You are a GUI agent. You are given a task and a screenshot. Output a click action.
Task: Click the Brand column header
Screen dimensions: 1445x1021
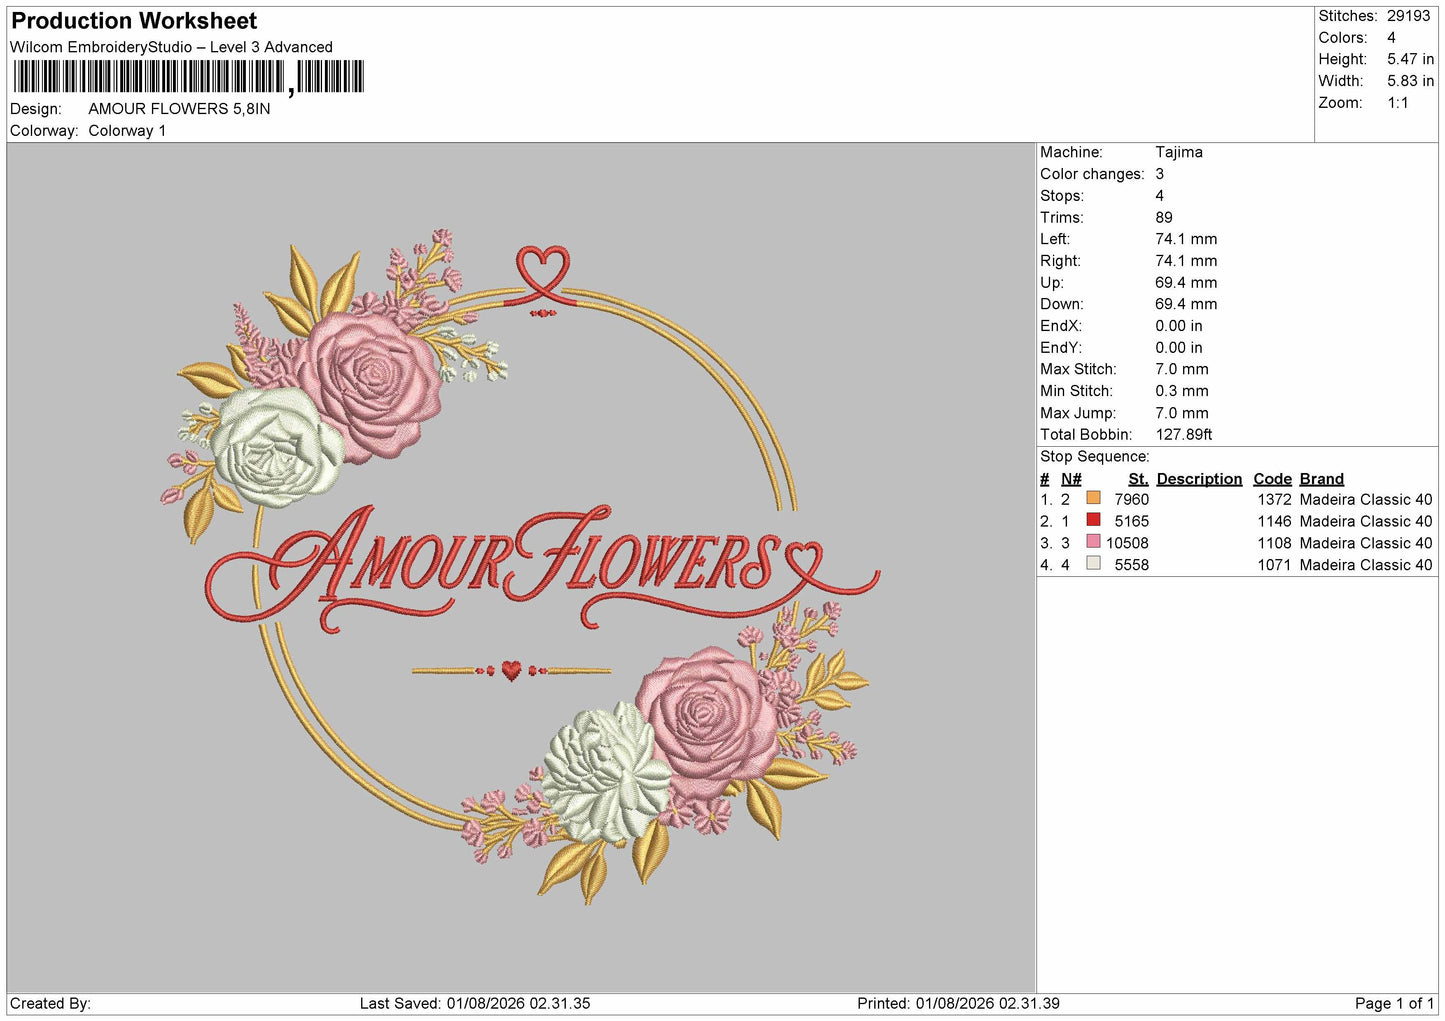pyautogui.click(x=1321, y=479)
